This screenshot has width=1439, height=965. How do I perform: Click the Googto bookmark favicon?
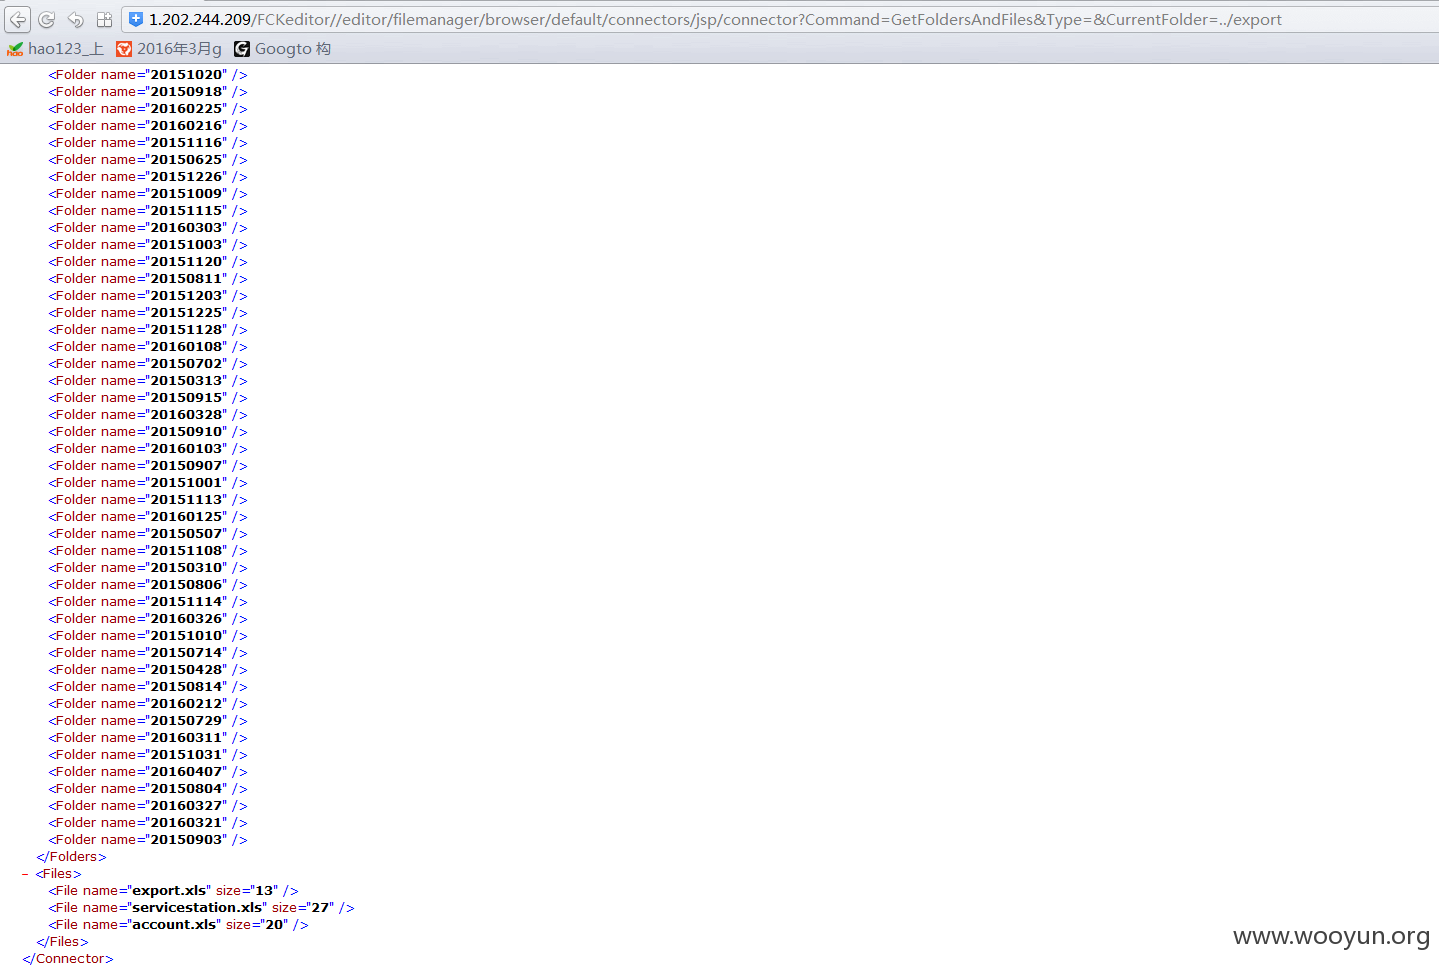pos(242,49)
